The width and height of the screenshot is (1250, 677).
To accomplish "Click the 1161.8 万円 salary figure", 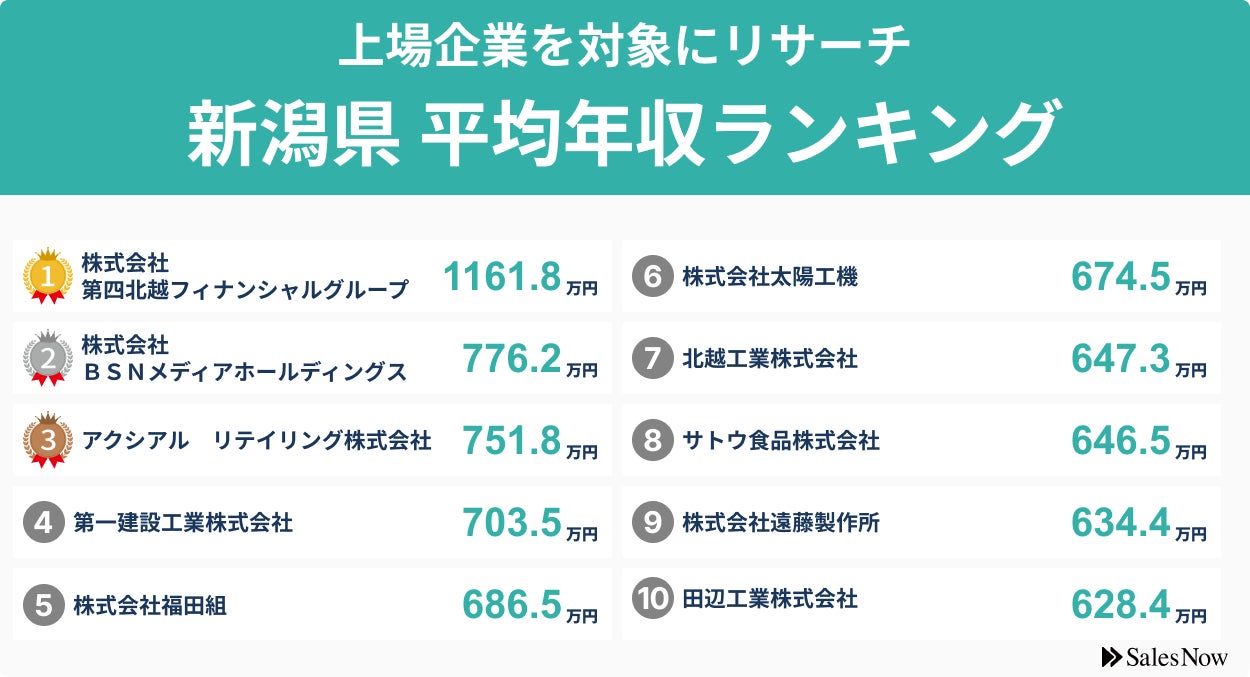I will (520, 277).
